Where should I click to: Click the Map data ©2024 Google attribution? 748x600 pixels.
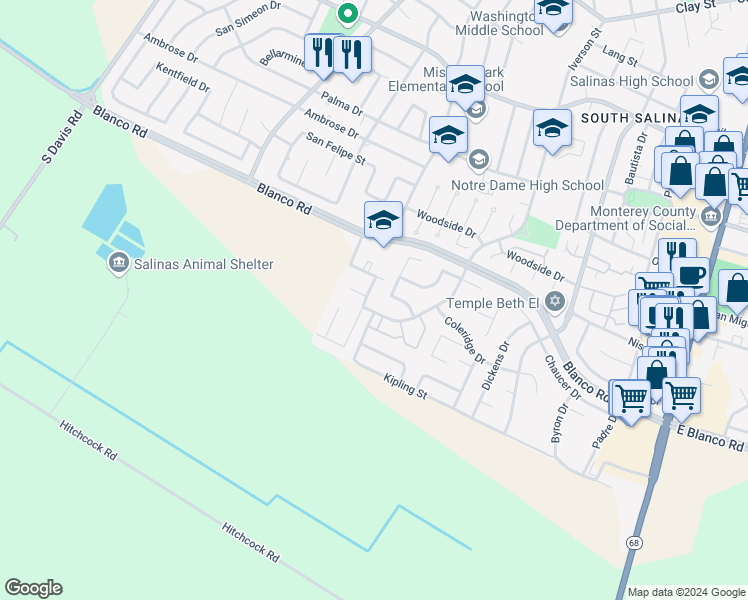click(x=686, y=592)
